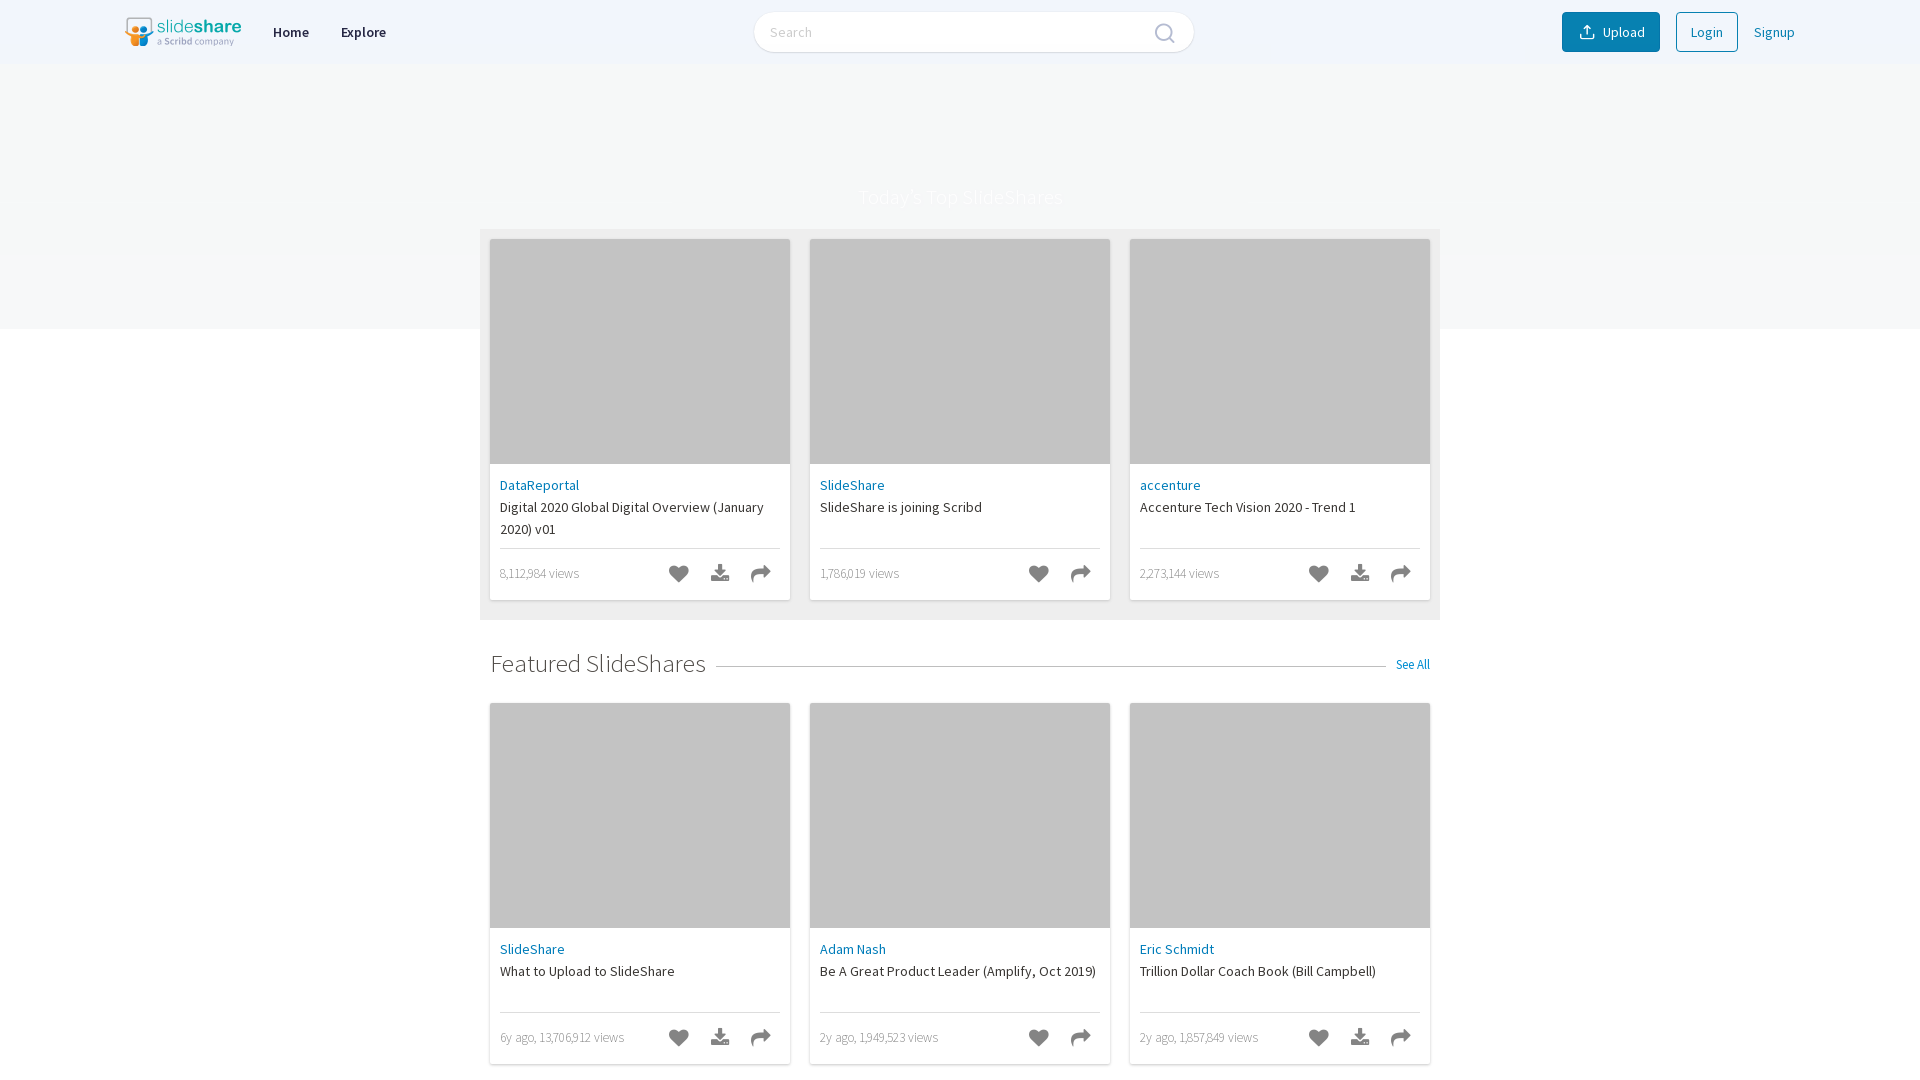Open Be A Great Product Leader title
This screenshot has height=1080, width=1920.
click(x=958, y=971)
